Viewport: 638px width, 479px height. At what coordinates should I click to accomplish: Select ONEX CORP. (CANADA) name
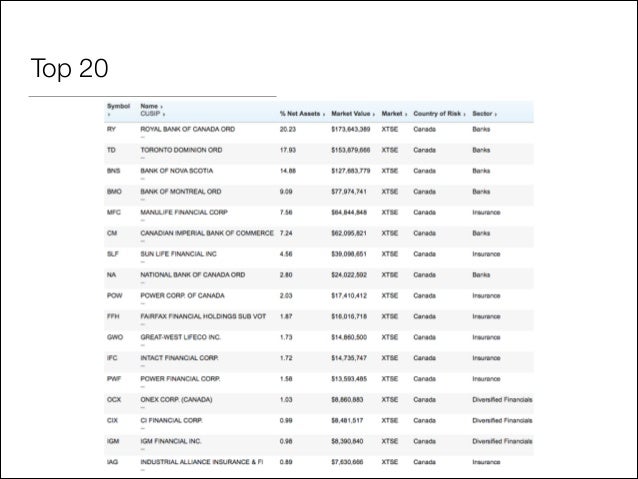(176, 400)
